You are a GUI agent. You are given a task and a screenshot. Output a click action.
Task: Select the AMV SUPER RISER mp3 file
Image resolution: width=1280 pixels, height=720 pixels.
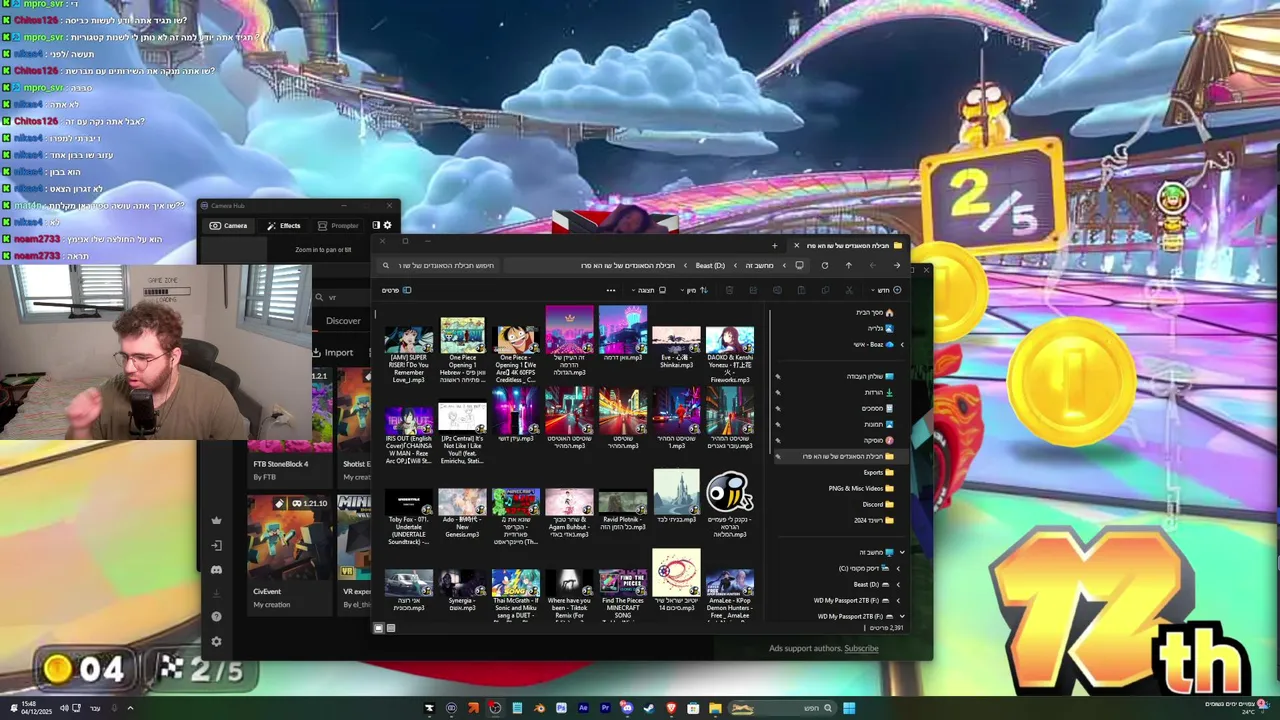tap(409, 355)
